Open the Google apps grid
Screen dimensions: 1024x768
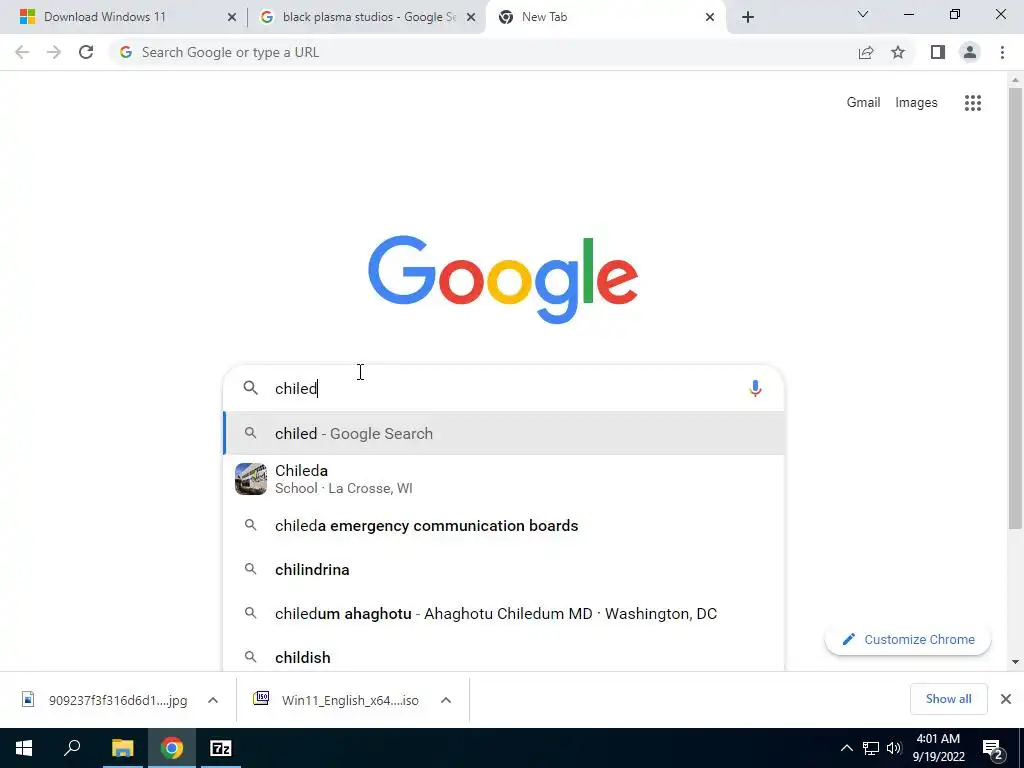click(x=973, y=103)
